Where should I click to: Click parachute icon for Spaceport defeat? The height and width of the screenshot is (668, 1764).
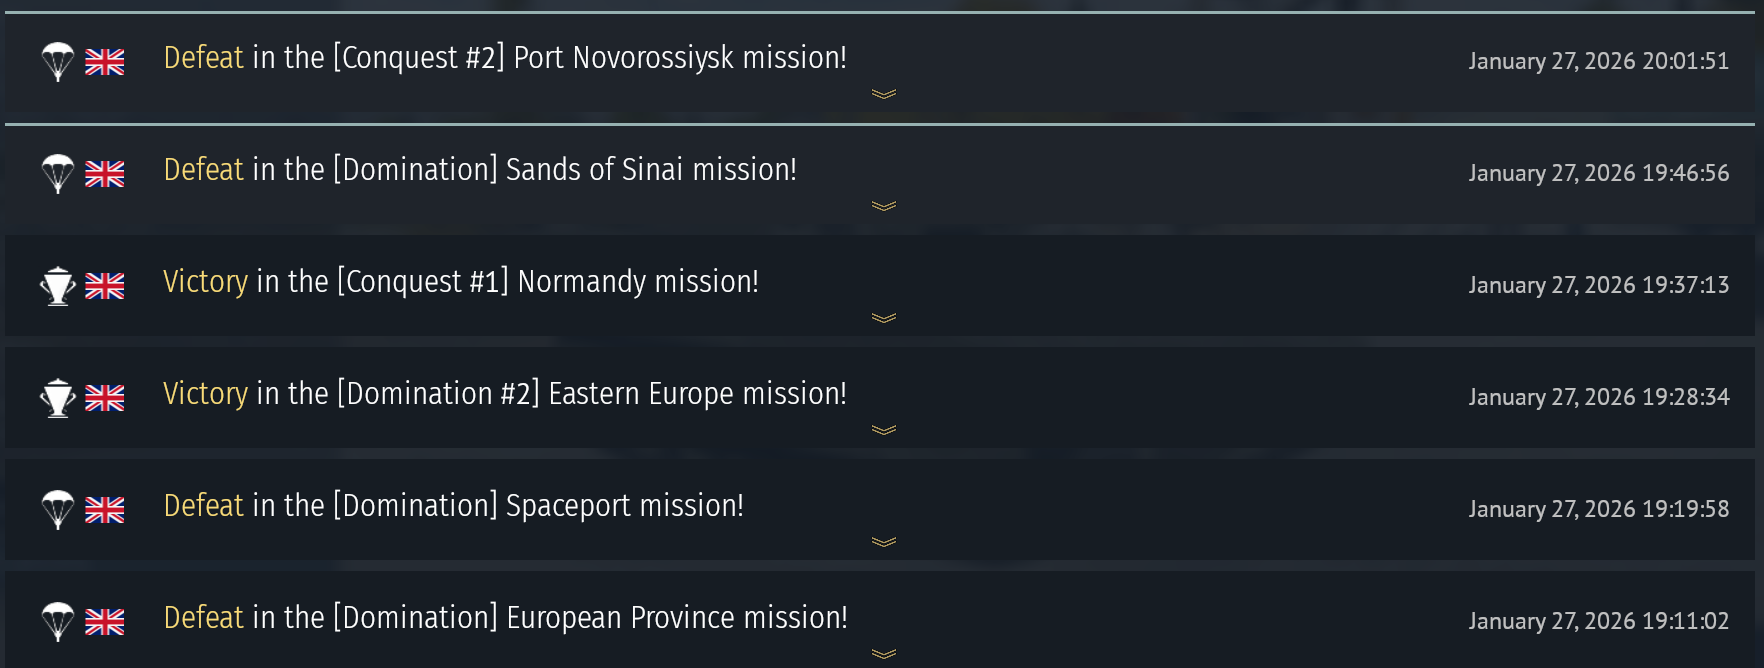click(58, 510)
